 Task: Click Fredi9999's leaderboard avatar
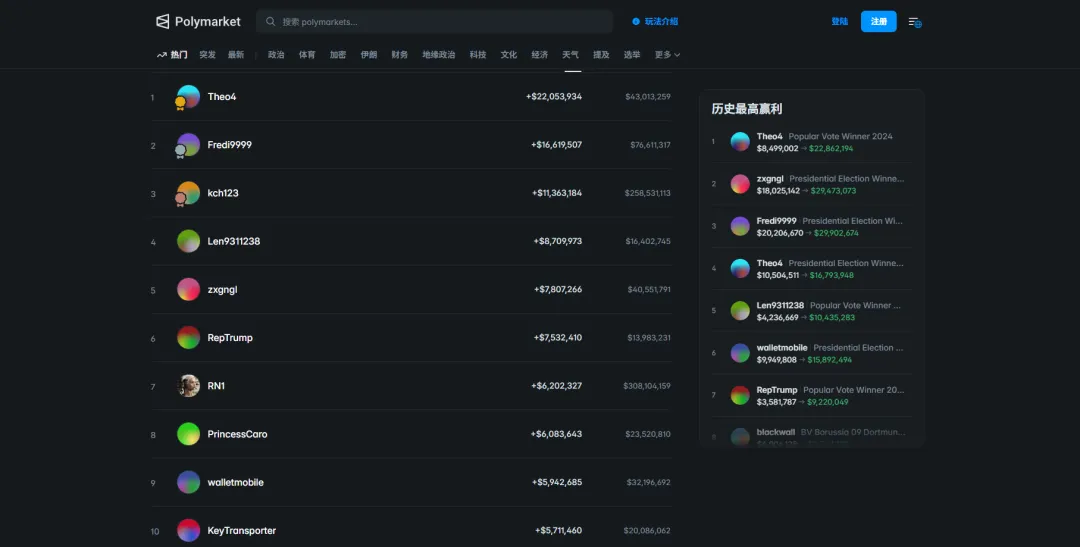coord(188,145)
